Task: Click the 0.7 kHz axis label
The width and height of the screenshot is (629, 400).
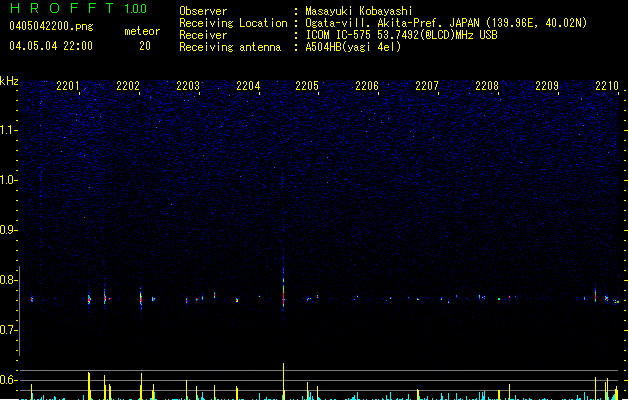Action: tap(8, 330)
